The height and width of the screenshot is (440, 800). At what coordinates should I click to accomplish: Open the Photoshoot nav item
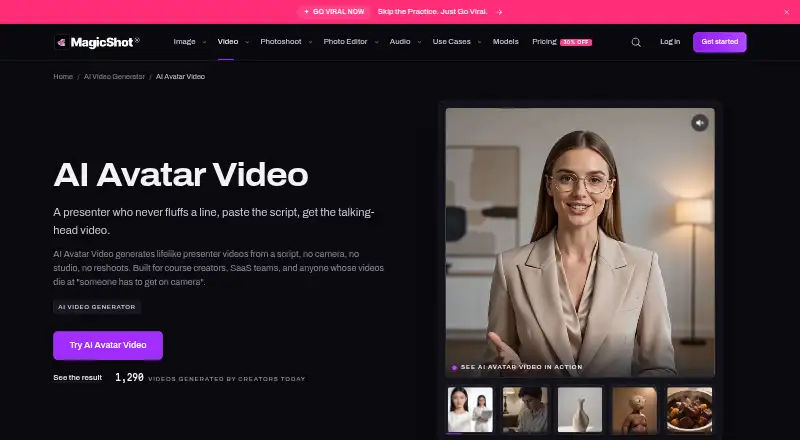point(281,42)
